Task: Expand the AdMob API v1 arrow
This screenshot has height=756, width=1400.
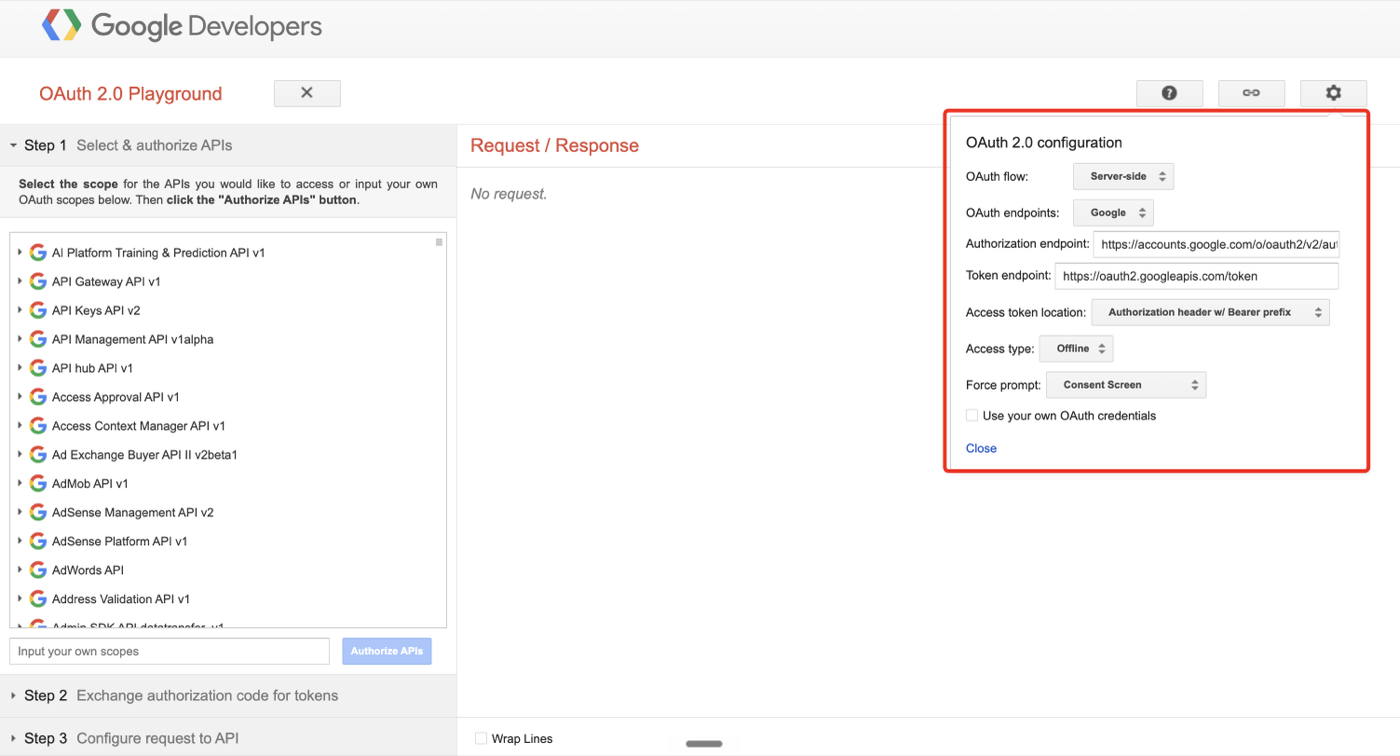Action: 20,484
